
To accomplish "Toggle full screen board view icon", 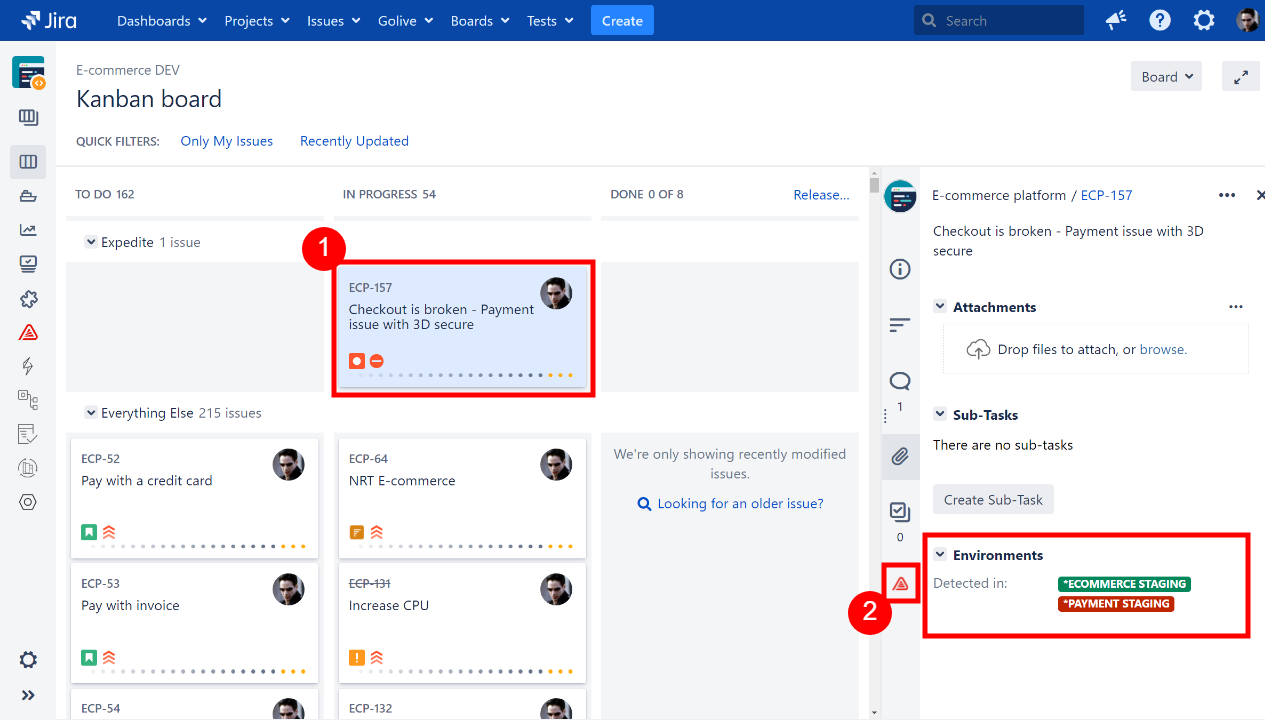I will [1240, 77].
